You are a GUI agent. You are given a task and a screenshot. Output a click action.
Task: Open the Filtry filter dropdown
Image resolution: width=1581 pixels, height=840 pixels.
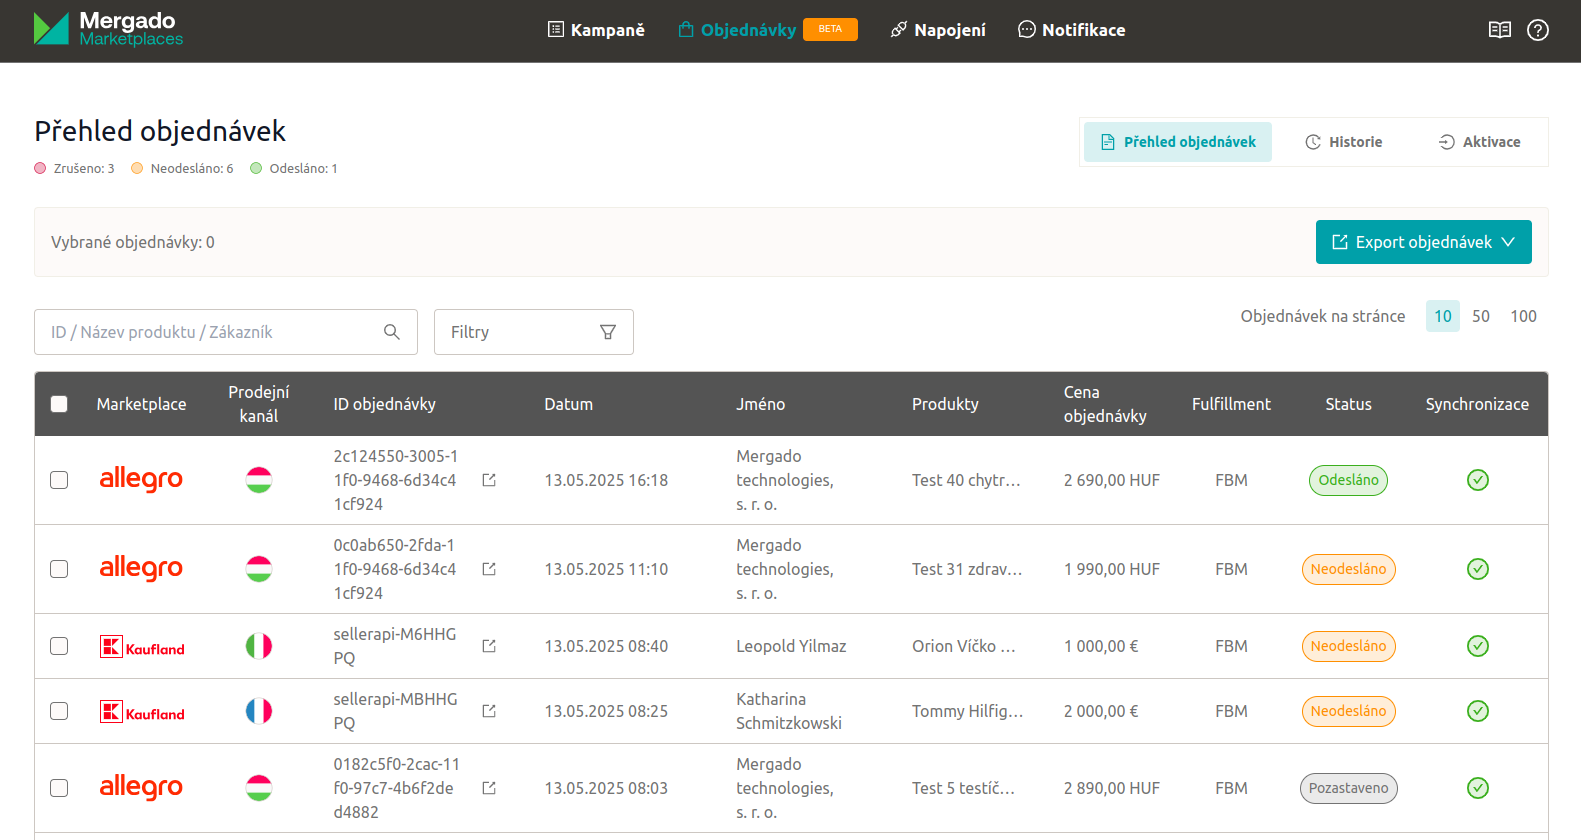pos(533,332)
